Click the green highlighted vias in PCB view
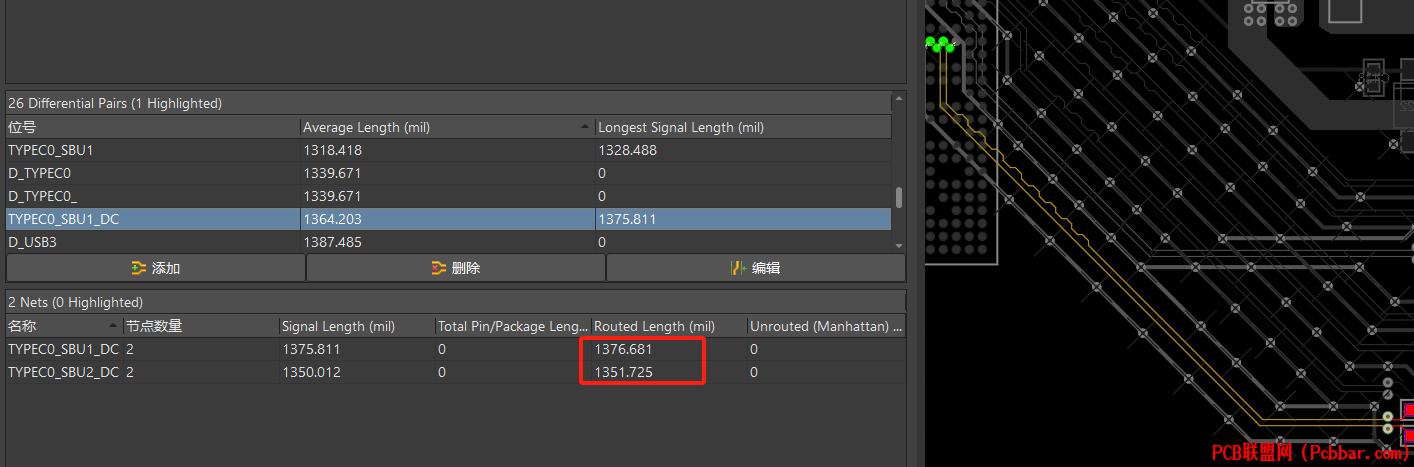The height and width of the screenshot is (467, 1414). click(938, 43)
